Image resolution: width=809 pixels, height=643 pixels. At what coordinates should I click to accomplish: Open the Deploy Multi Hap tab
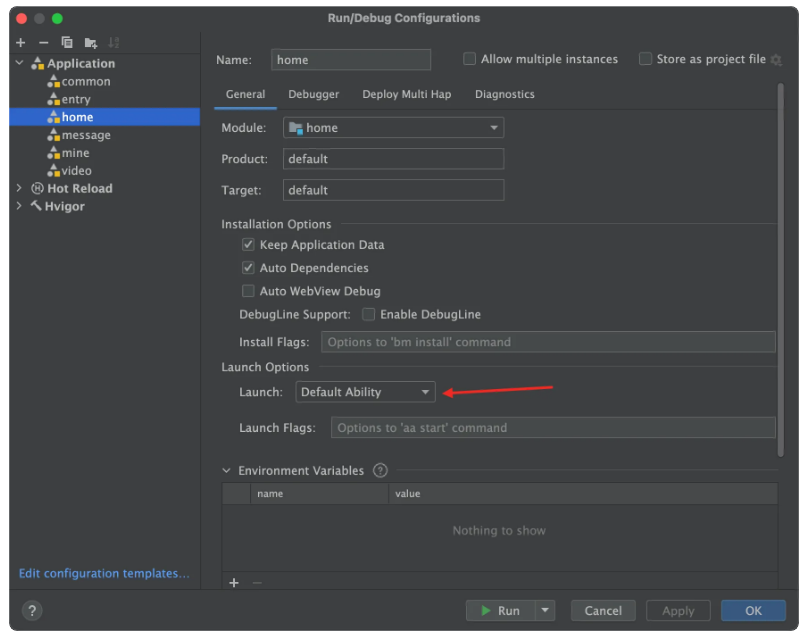click(407, 94)
